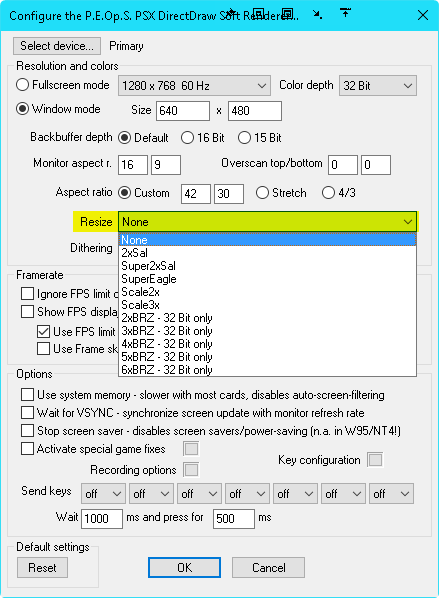Enable Use system memory checkbox
This screenshot has width=439, height=598.
pyautogui.click(x=27, y=395)
